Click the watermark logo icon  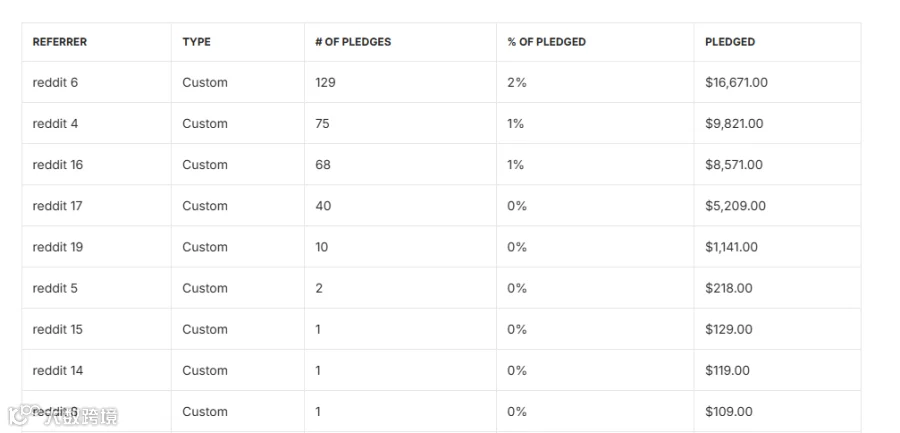[22, 415]
